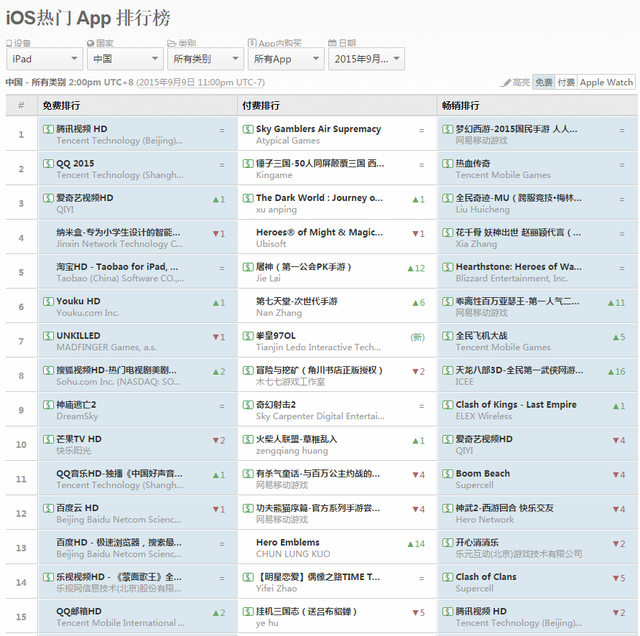Image resolution: width=640 pixels, height=636 pixels.
Task: Open the 日期 picker showing 2015年9月
Action: click(366, 59)
